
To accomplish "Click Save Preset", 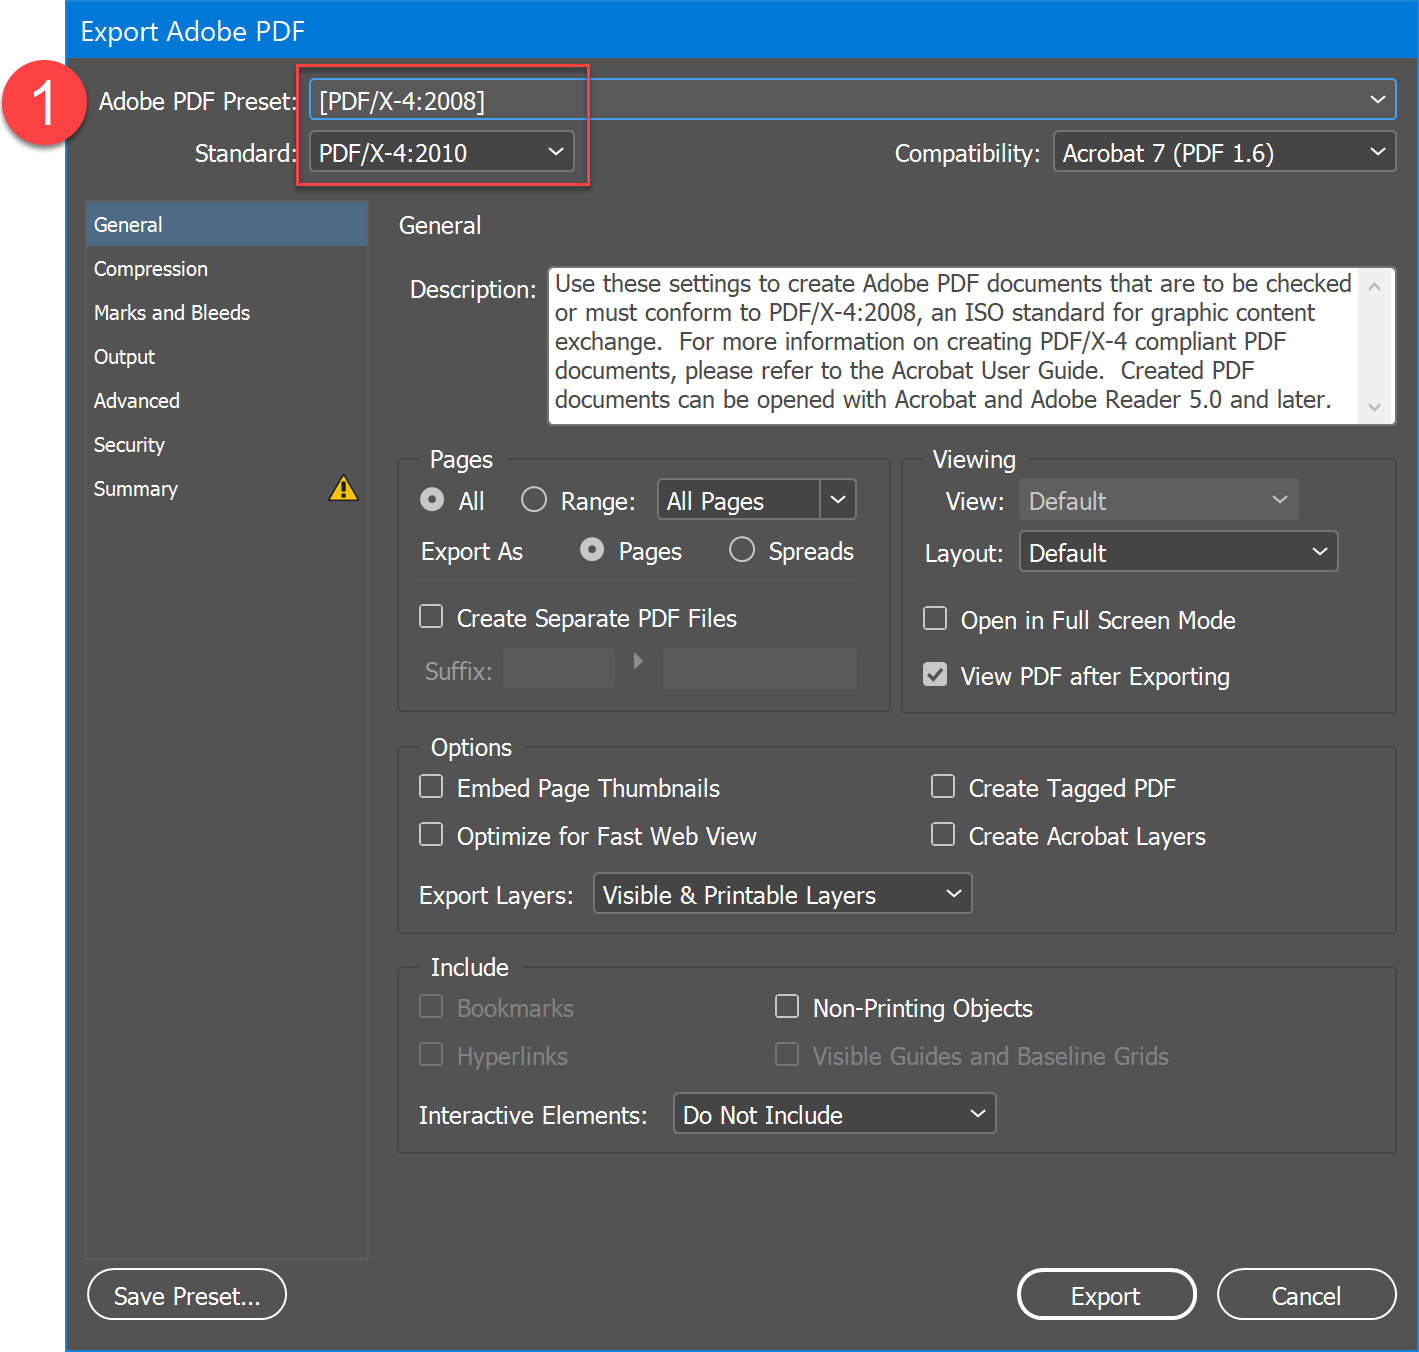I will (x=186, y=1294).
